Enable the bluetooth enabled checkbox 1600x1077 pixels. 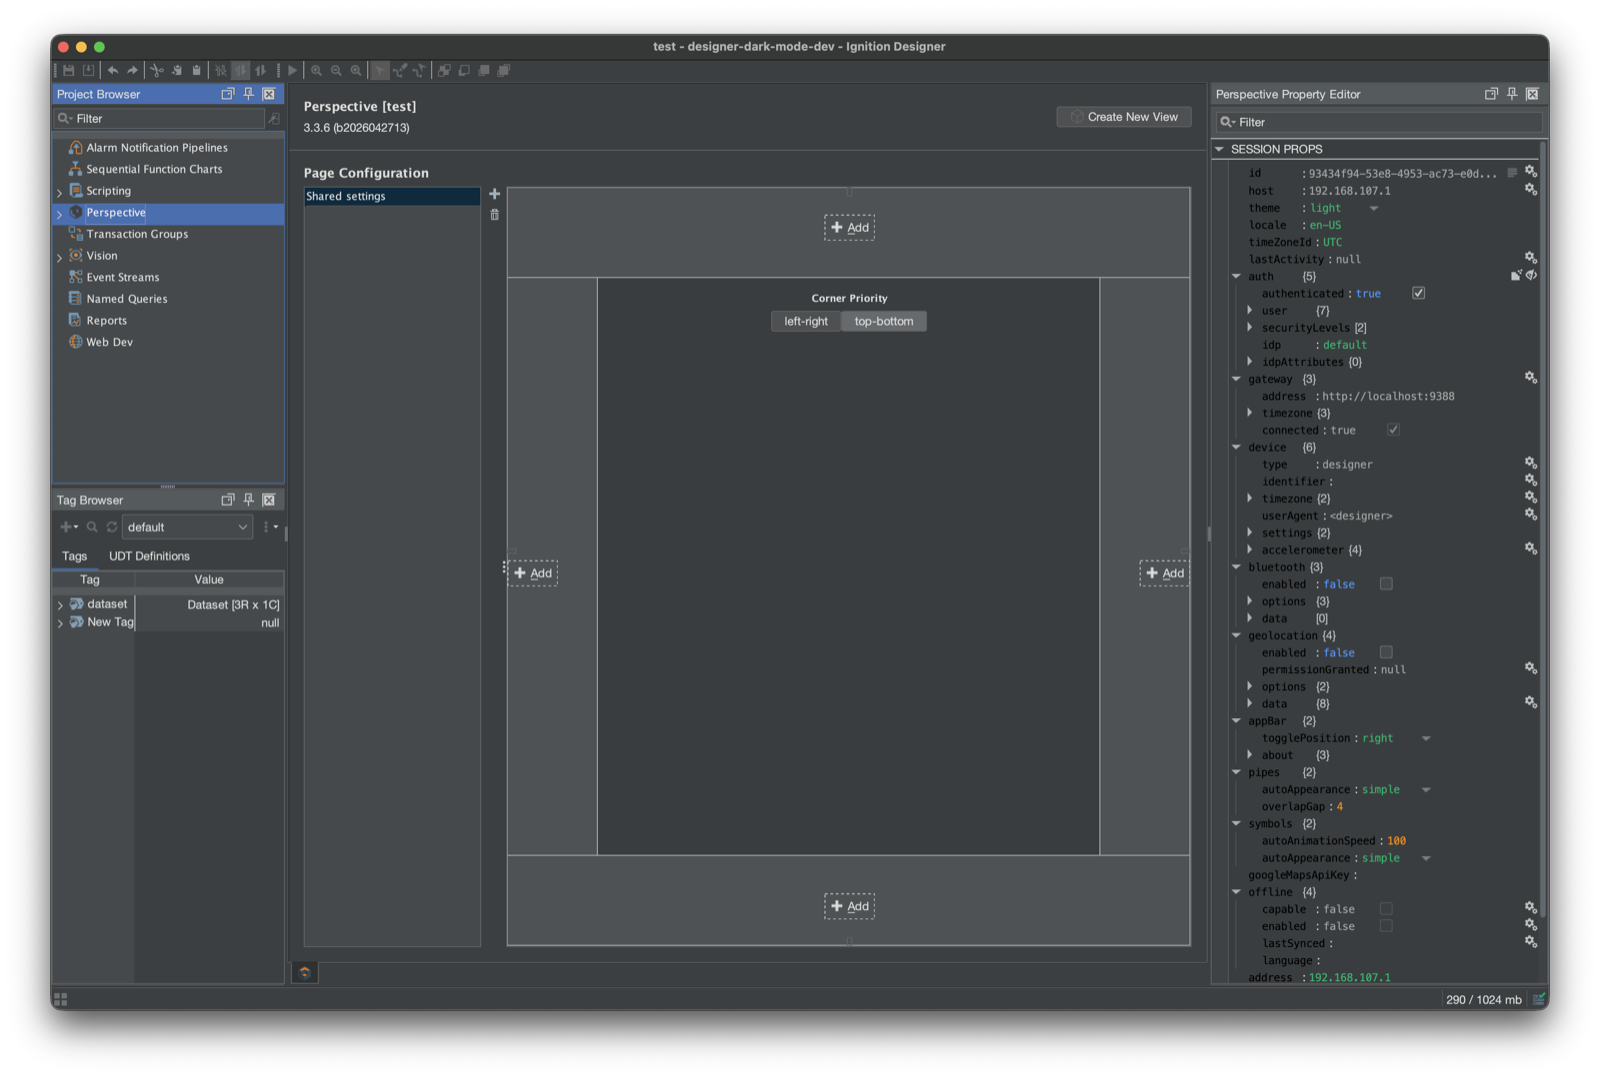coord(1386,584)
